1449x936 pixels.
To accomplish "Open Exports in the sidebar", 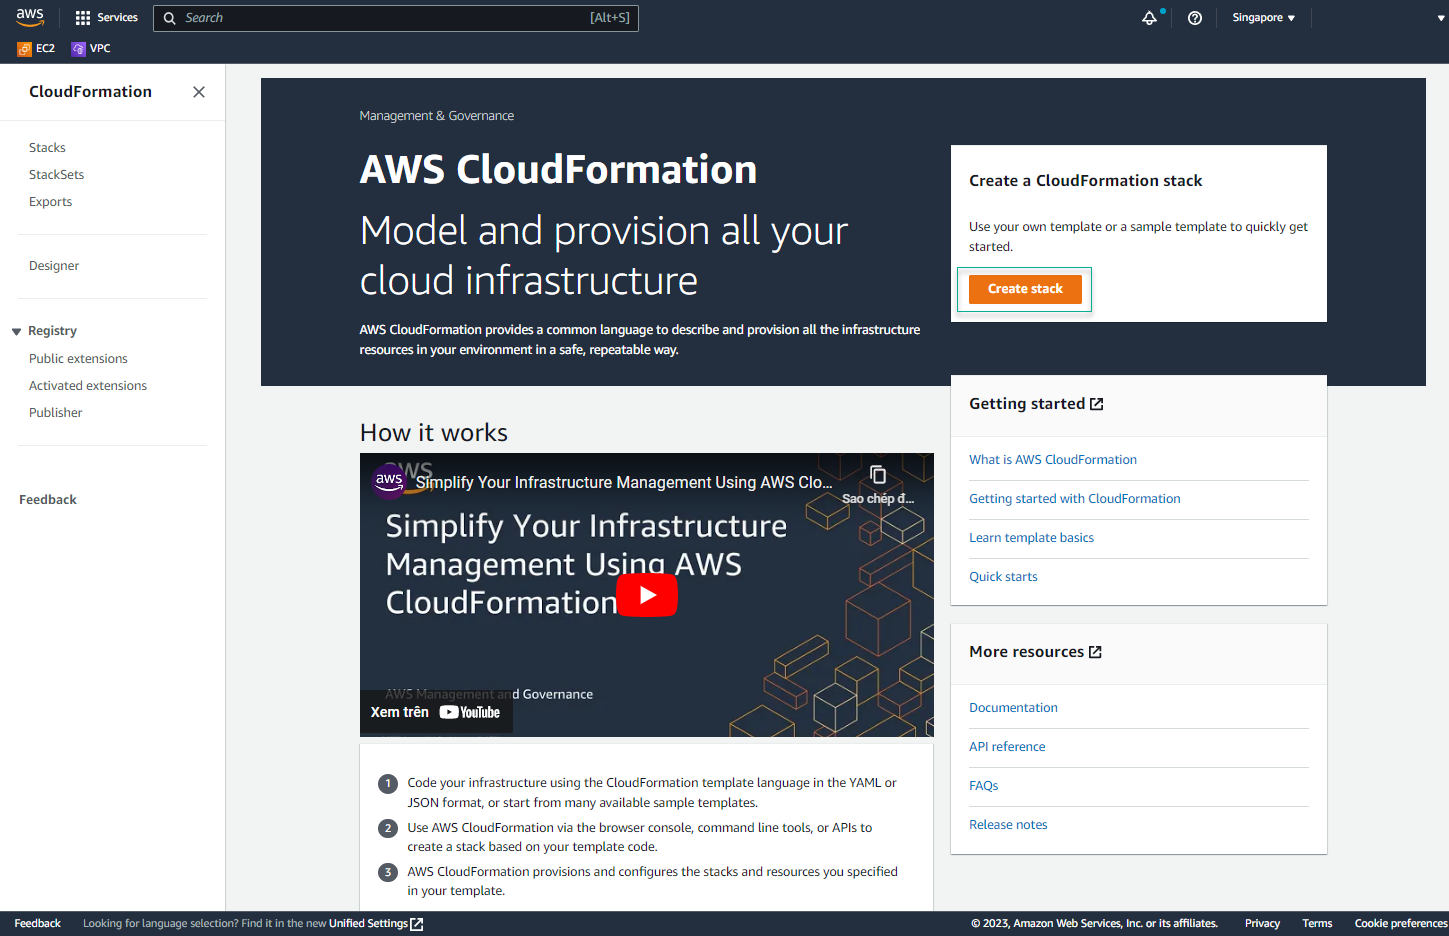I will [x=50, y=202].
